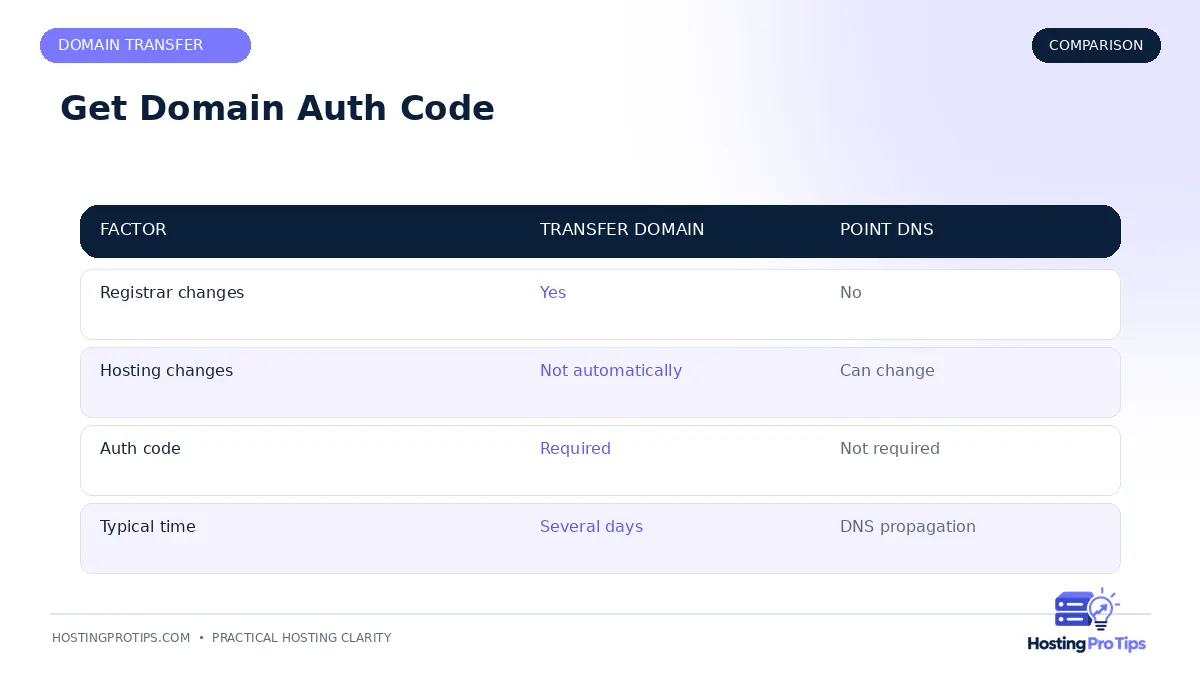Click the "Several days" cell
The image size is (1200, 675).
pyautogui.click(x=591, y=527)
